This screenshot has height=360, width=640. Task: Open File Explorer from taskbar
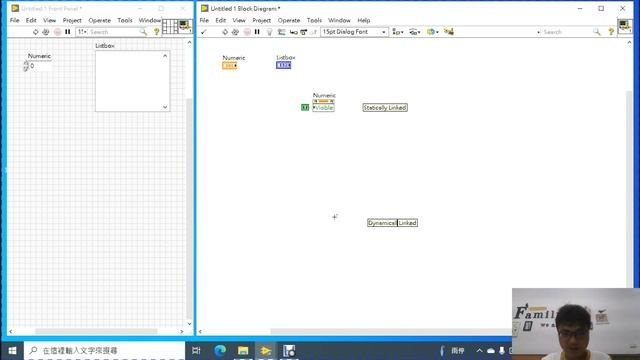(x=243, y=351)
